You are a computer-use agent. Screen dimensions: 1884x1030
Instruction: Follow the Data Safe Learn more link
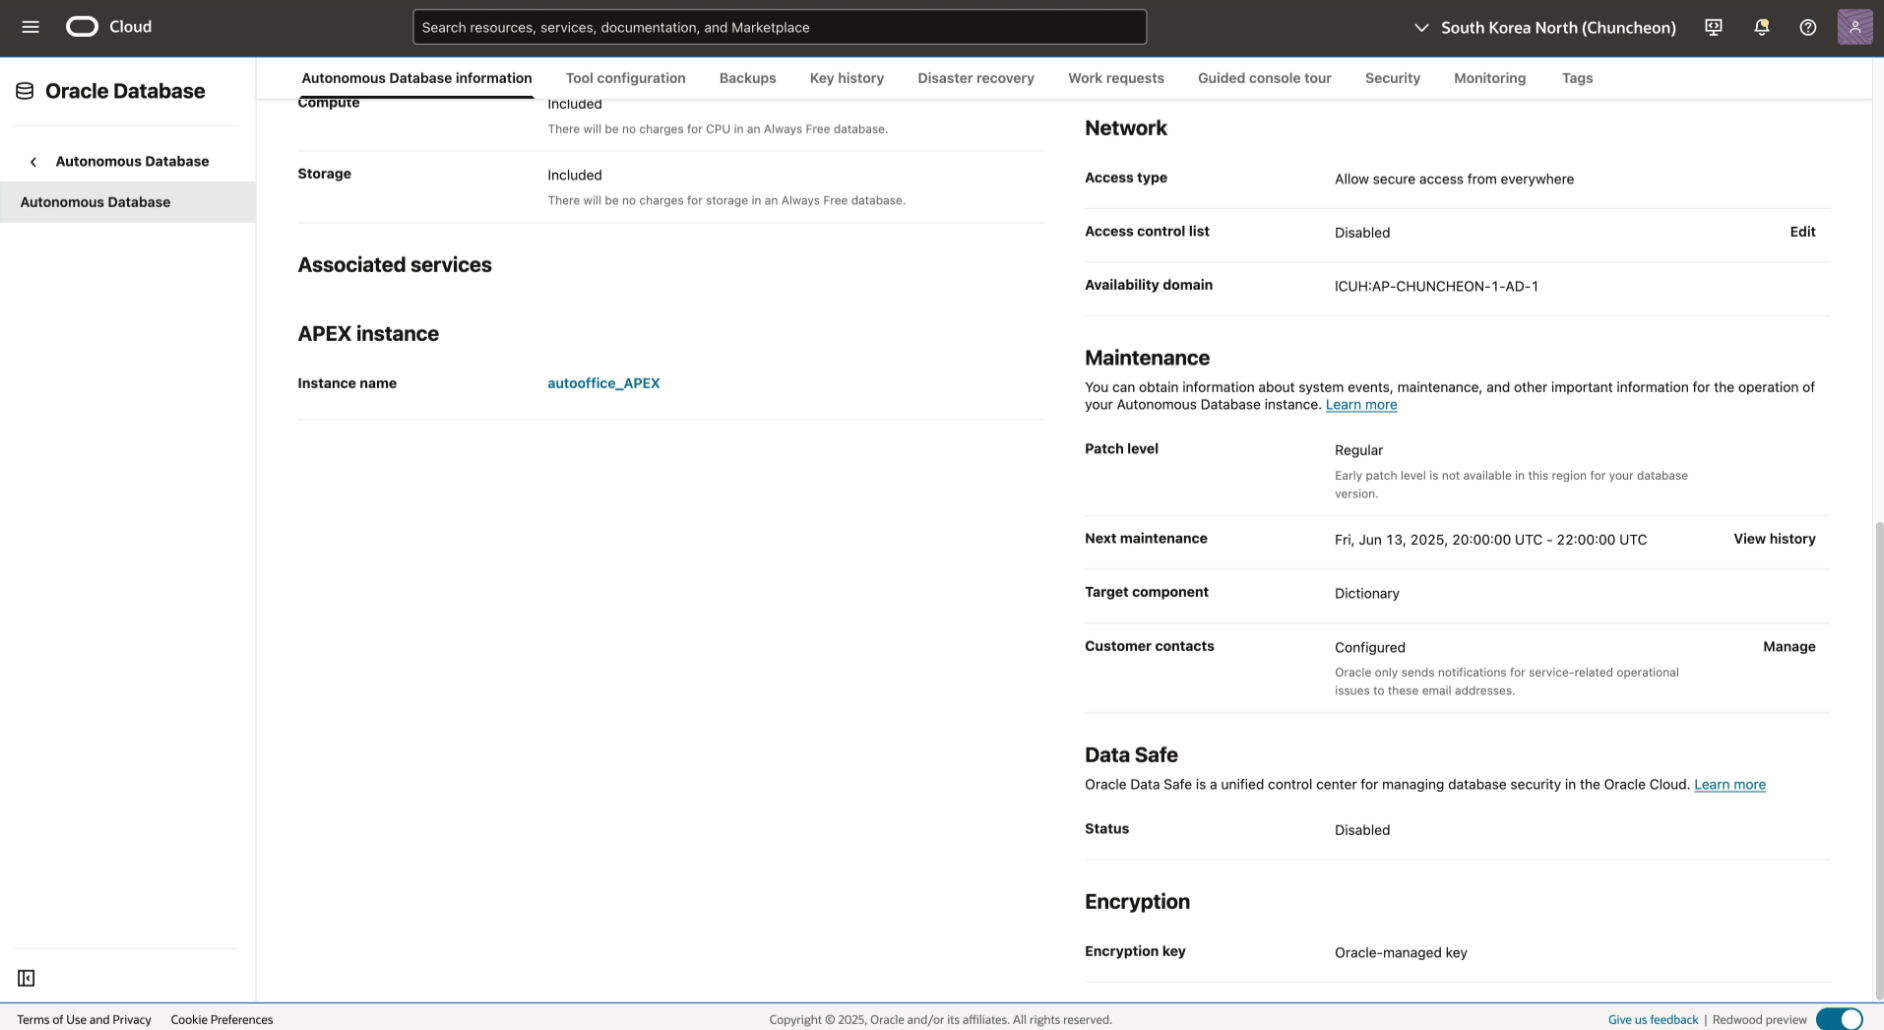pyautogui.click(x=1729, y=785)
